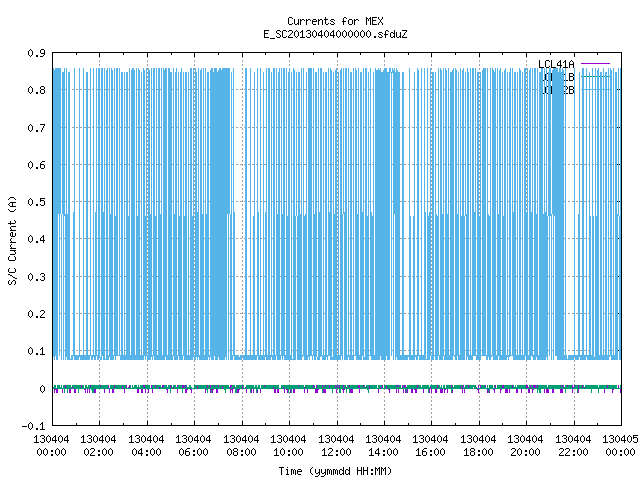
Task: Click the x-axis time label '02:00'
Action: pos(98,452)
